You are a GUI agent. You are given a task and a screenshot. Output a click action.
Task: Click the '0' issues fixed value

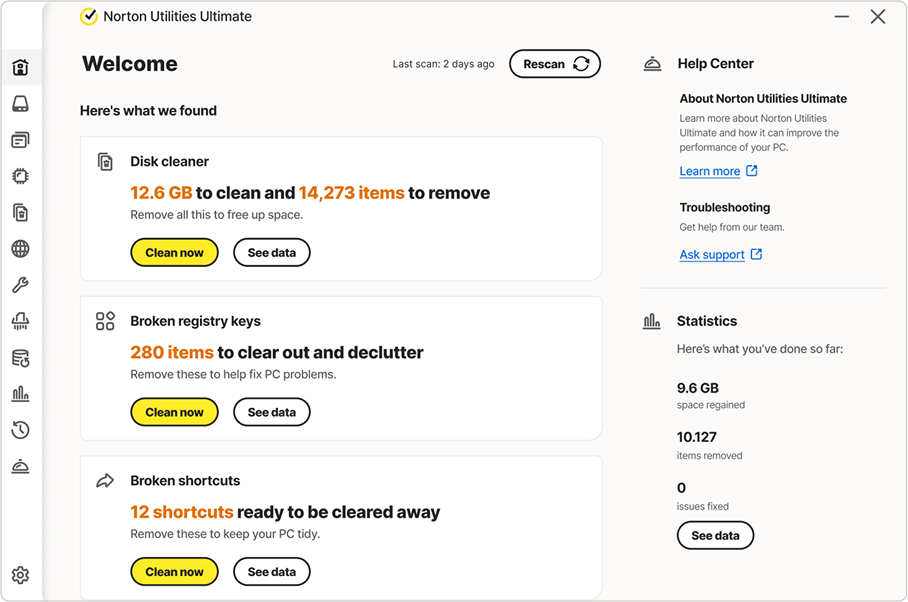[x=682, y=488]
